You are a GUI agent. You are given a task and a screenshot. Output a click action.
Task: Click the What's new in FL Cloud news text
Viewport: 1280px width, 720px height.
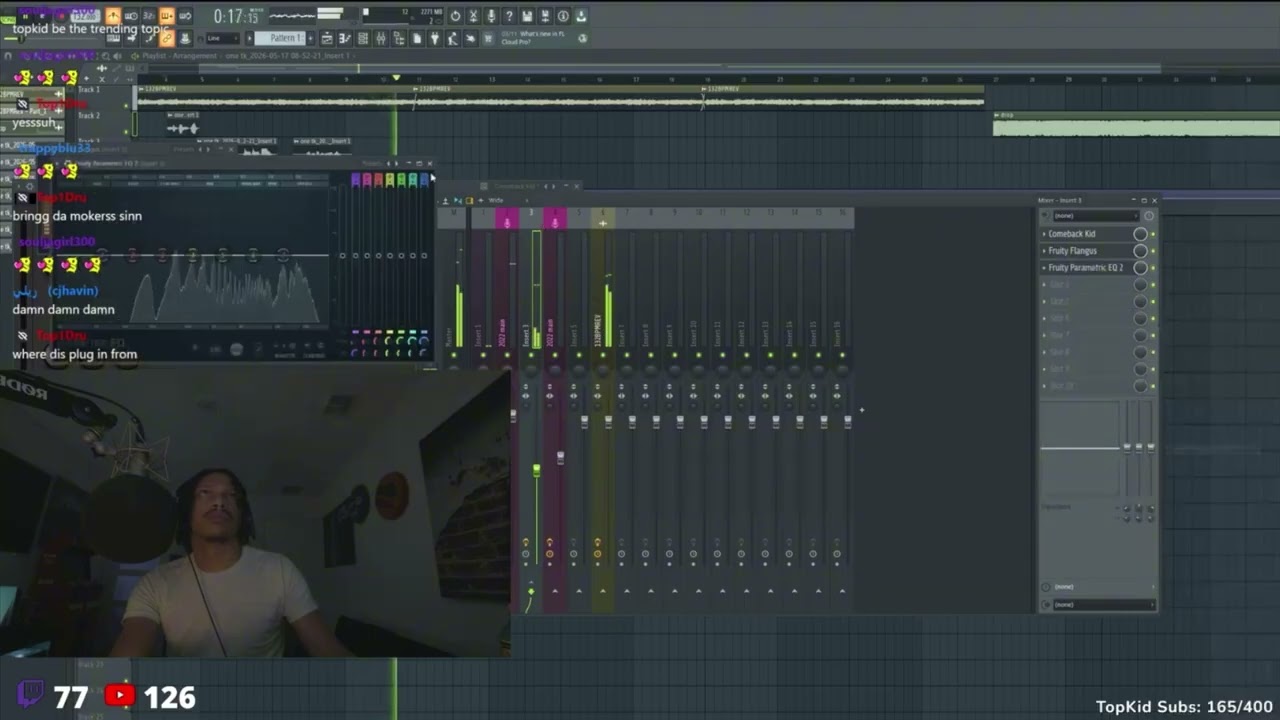533,38
